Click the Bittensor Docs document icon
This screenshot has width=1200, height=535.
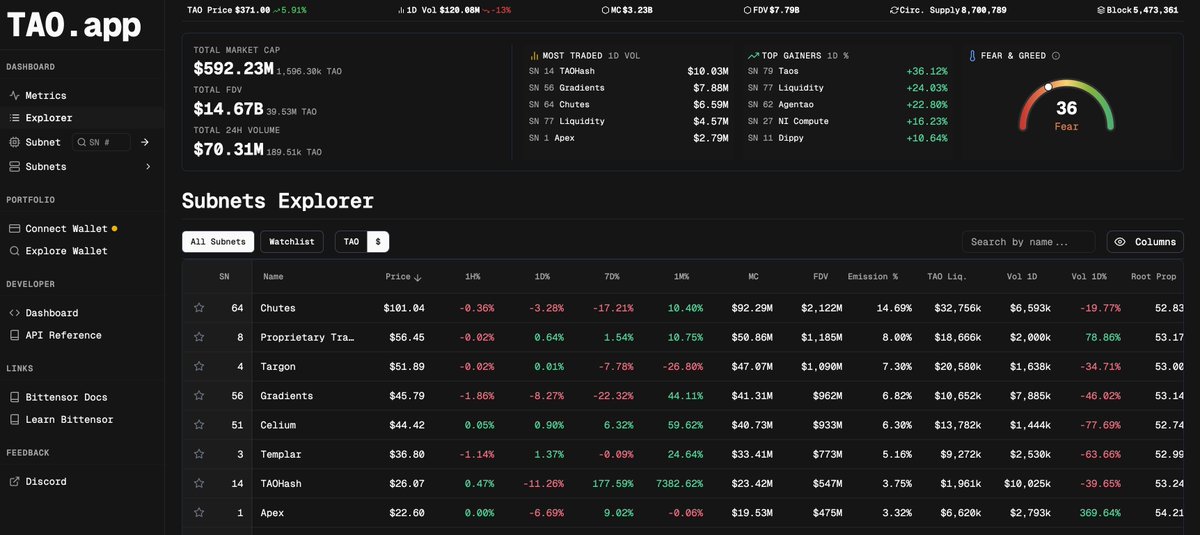(14, 396)
